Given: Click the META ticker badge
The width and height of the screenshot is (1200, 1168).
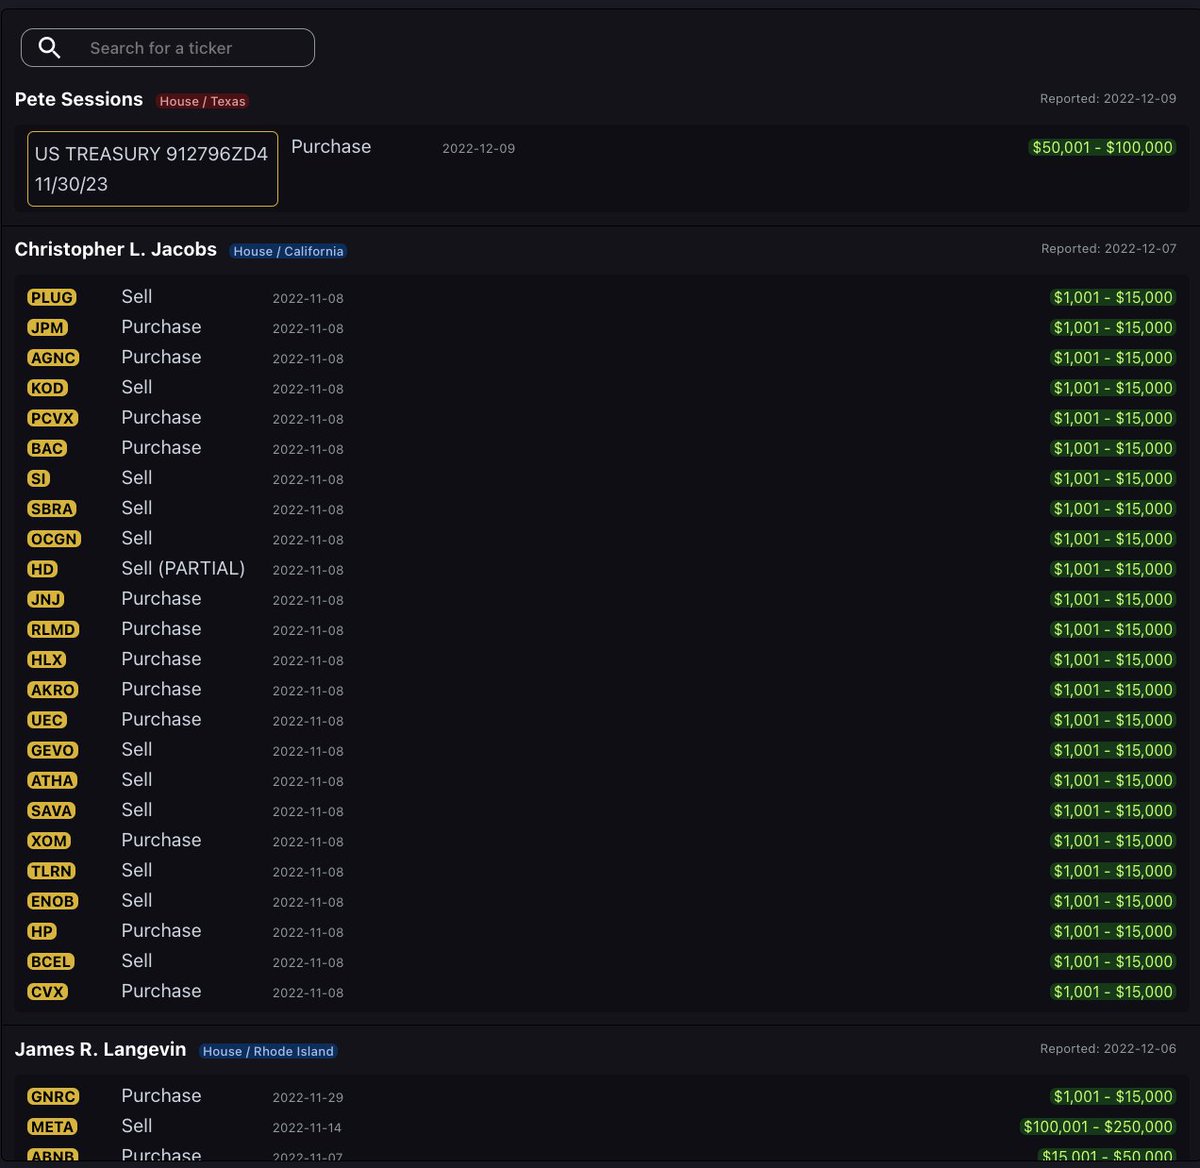Looking at the screenshot, I should pos(52,1127).
